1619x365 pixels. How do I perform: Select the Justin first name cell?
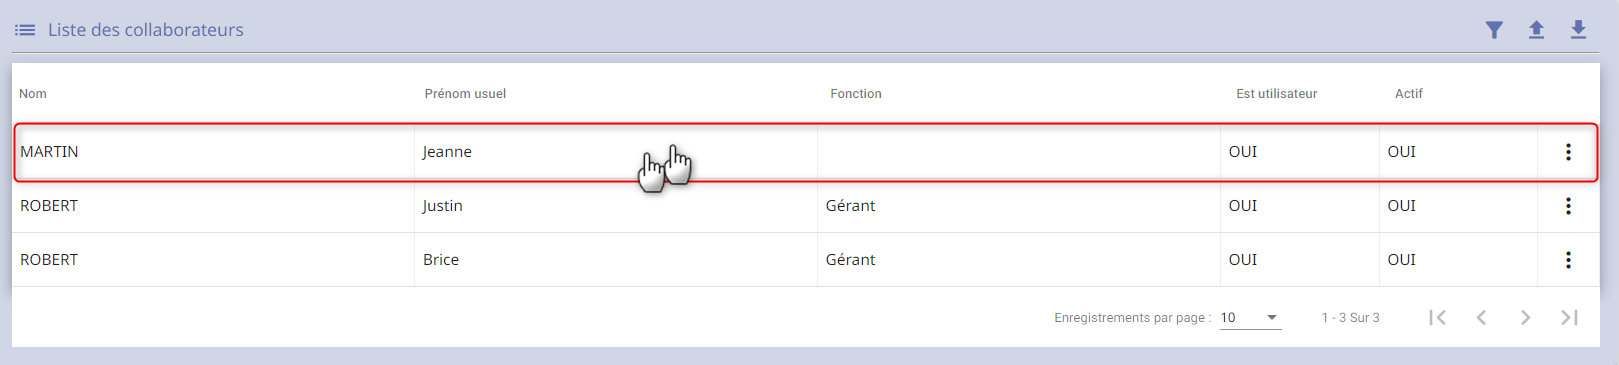(616, 206)
